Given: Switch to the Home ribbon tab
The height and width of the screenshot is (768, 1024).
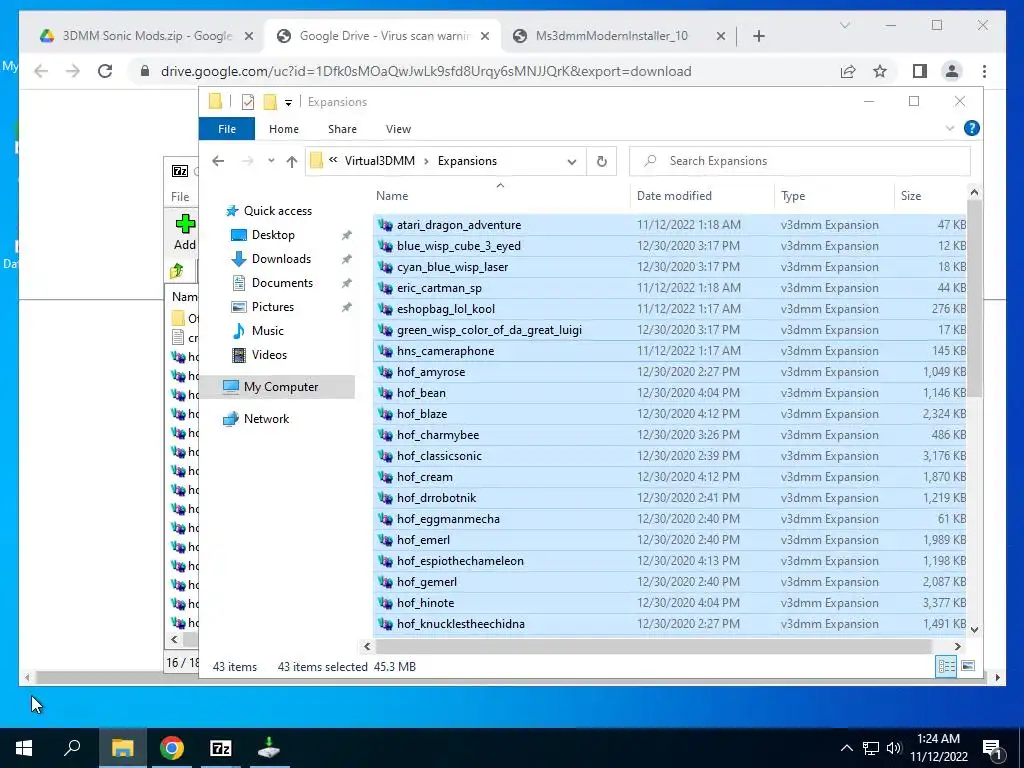Looking at the screenshot, I should point(283,129).
